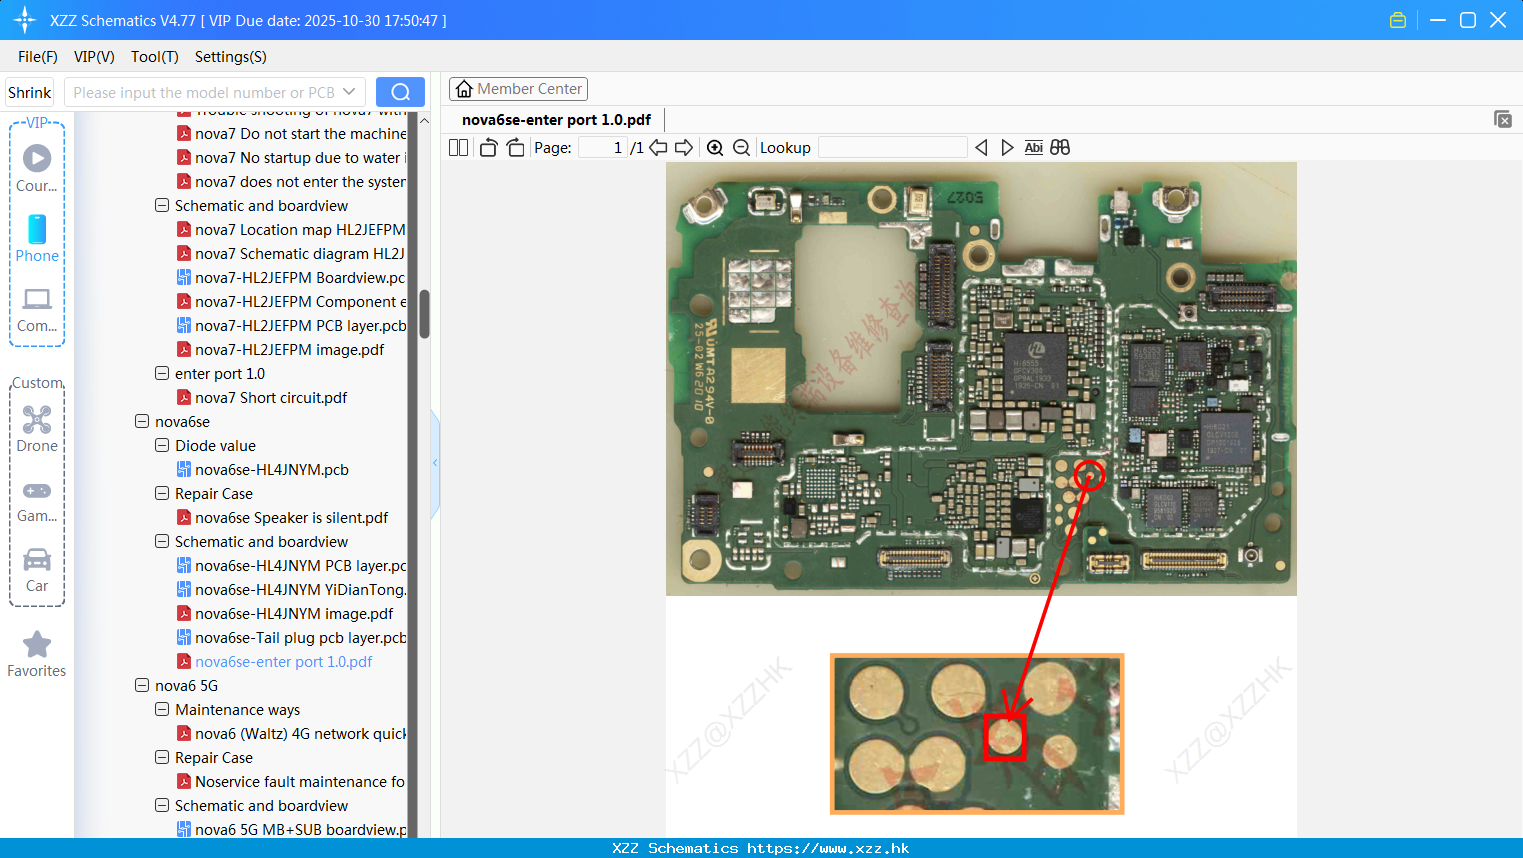This screenshot has height=858, width=1523.
Task: Go to next page arrow
Action: pyautogui.click(x=684, y=147)
